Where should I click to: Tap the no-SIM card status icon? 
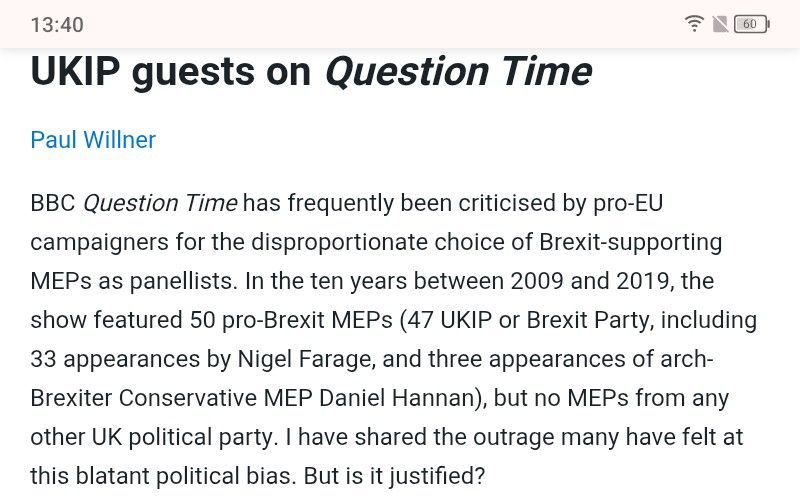720,24
